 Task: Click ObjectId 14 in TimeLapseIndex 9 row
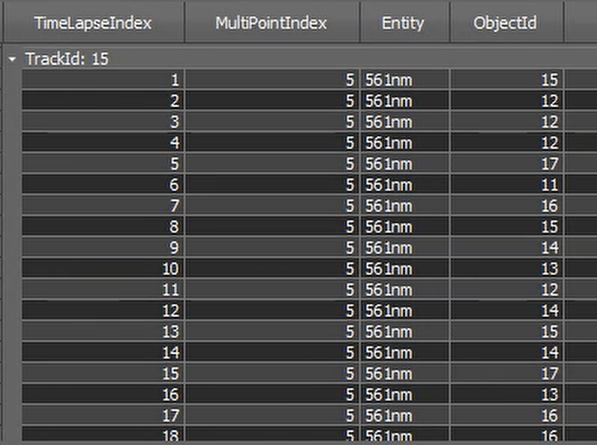pos(507,247)
